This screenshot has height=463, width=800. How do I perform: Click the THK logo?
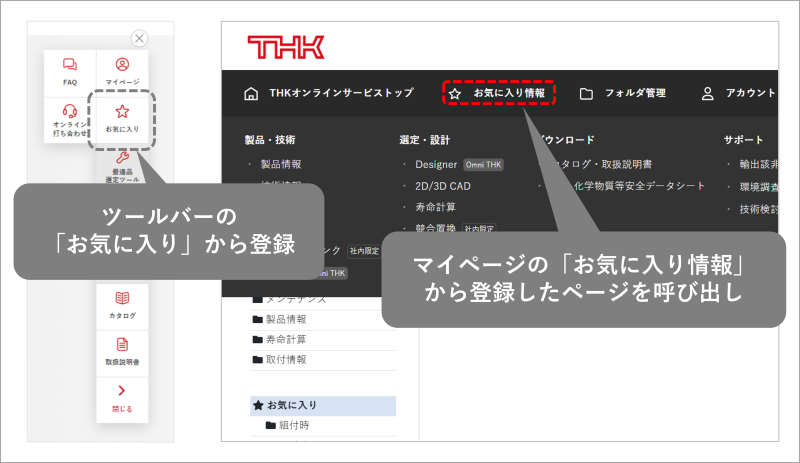(x=284, y=46)
